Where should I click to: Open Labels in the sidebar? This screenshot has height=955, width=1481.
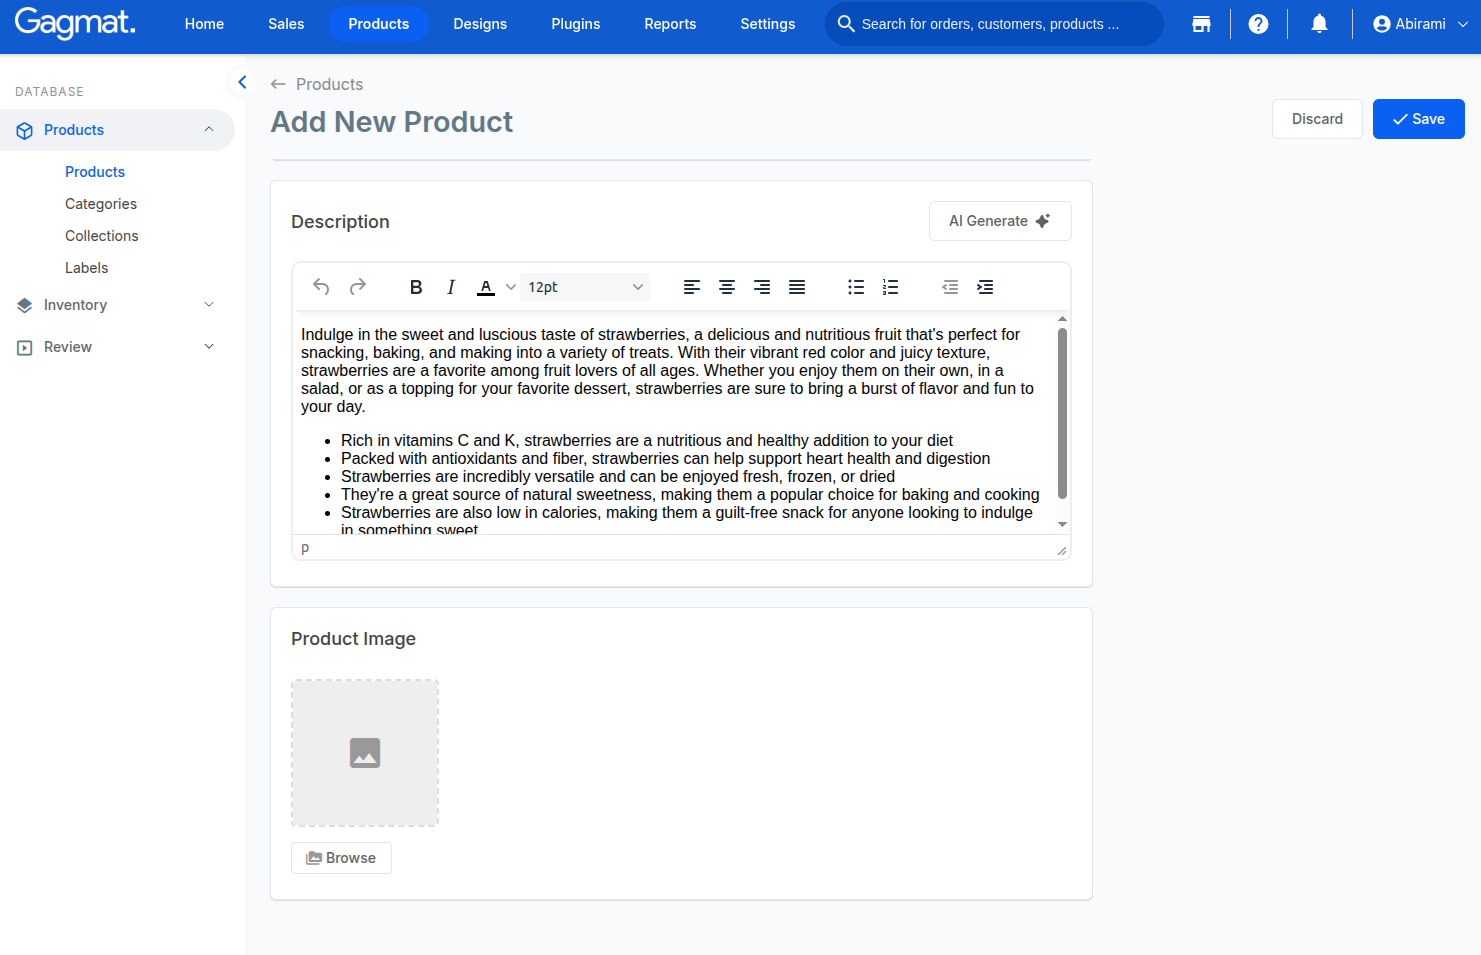tap(87, 268)
